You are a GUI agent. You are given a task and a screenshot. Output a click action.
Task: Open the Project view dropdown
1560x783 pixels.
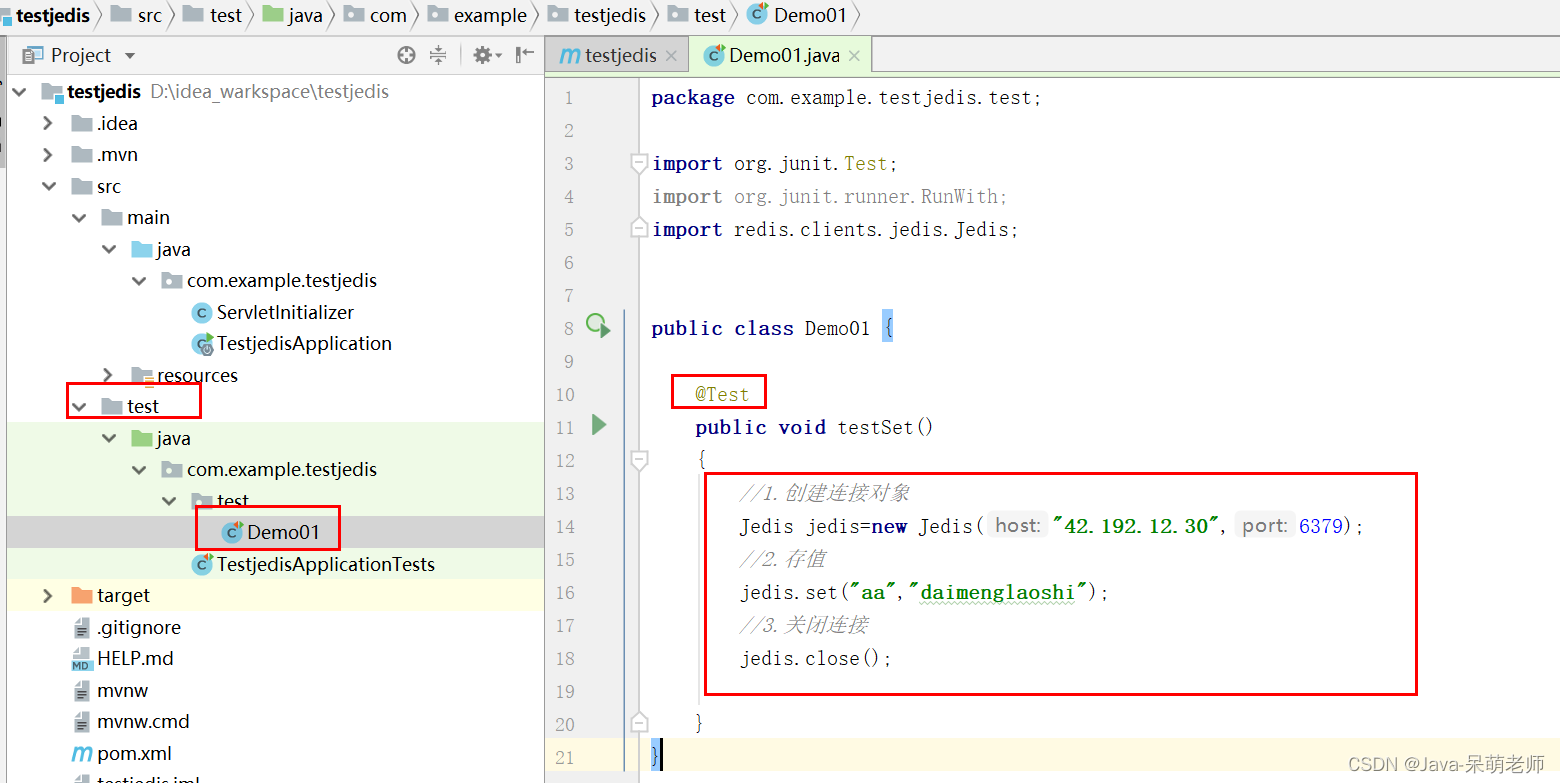130,56
